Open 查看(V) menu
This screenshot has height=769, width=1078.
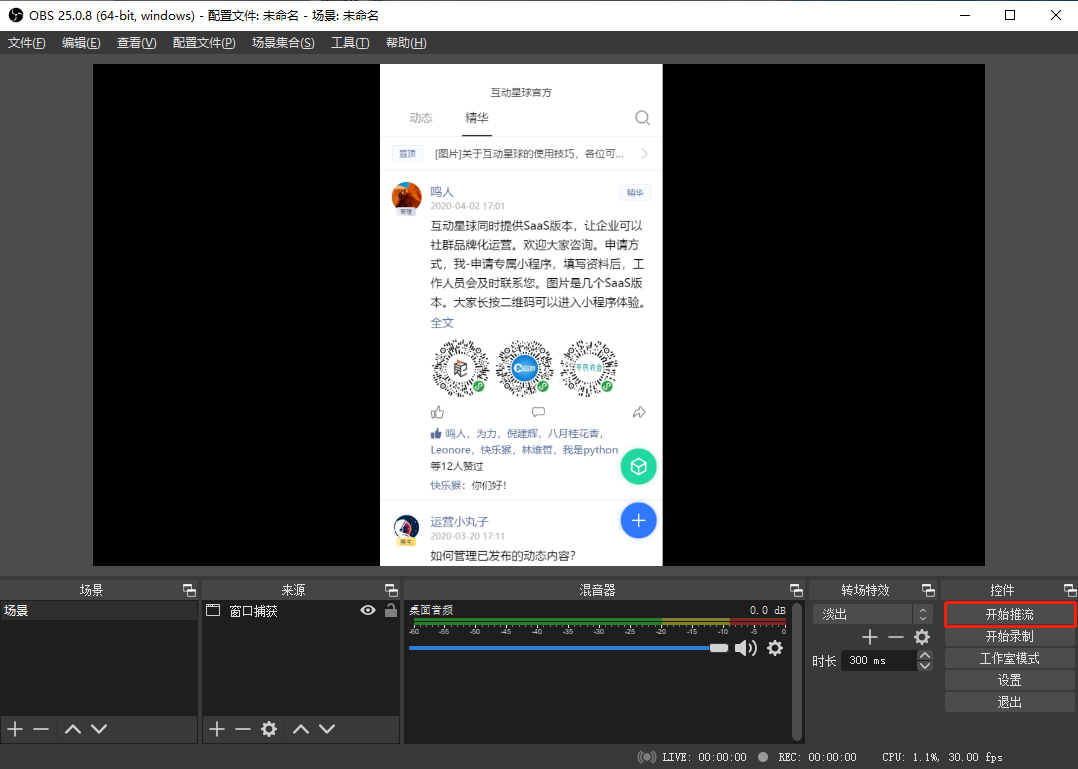coord(136,43)
